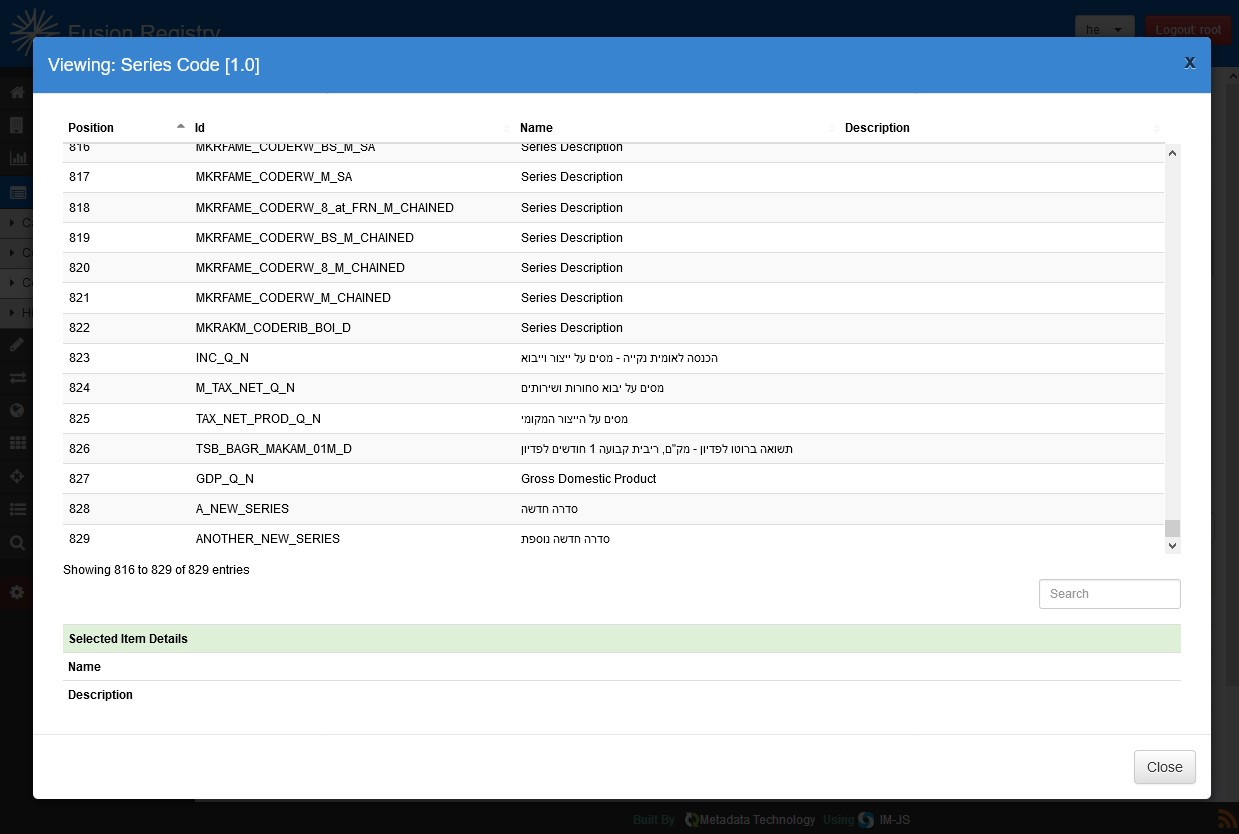The width and height of the screenshot is (1239, 834).
Task: Open the bar chart icon in the sidebar
Action: (17, 158)
